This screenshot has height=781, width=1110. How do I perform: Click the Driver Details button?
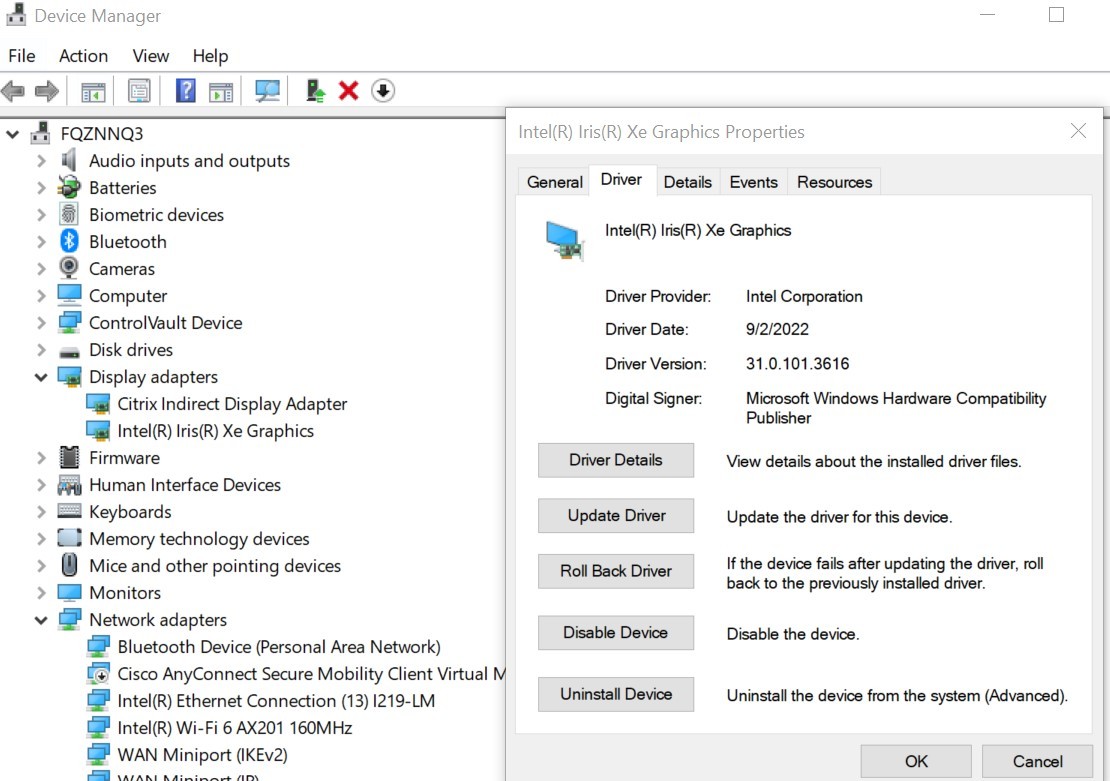coord(616,460)
